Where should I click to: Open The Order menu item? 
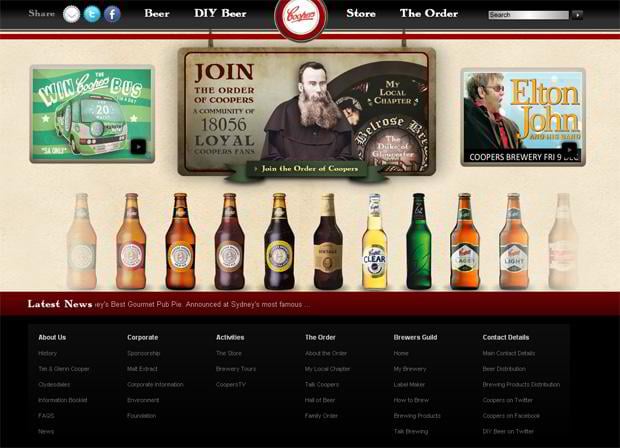(429, 14)
